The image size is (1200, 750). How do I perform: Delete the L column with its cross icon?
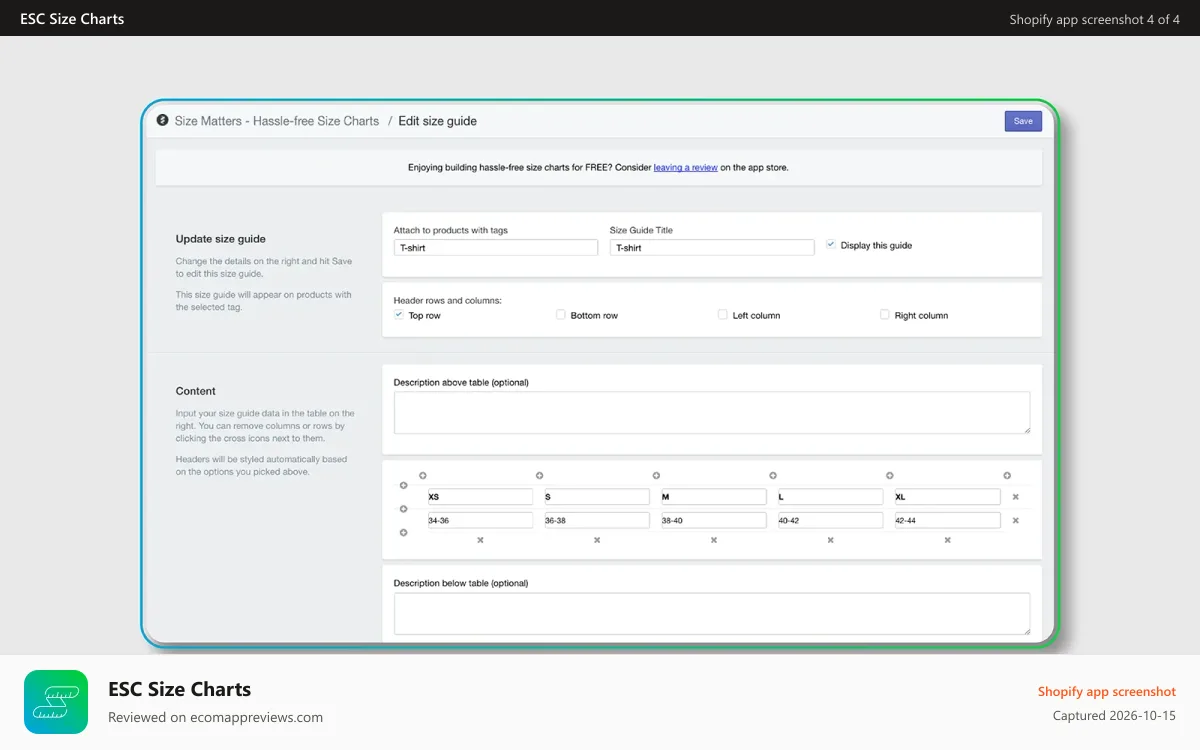[831, 540]
